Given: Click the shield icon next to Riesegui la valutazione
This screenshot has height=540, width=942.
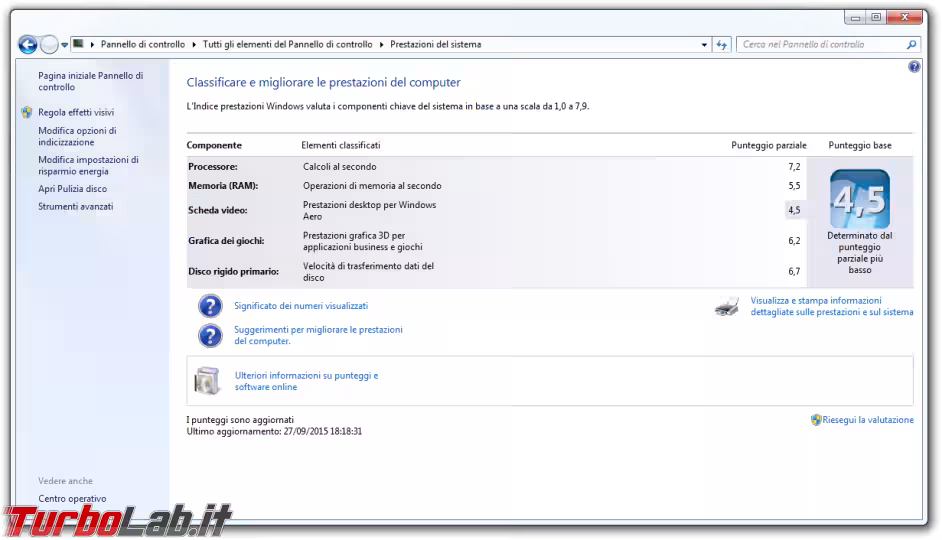Looking at the screenshot, I should [816, 420].
